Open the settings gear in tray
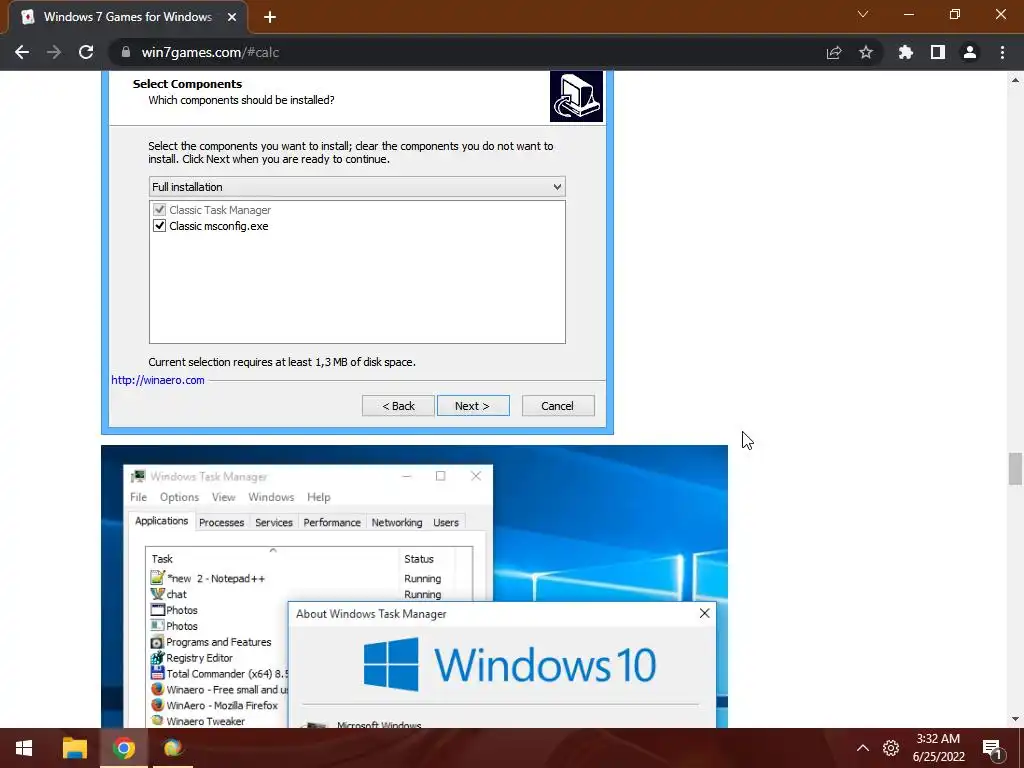Screen dimensions: 1024x768 click(x=891, y=748)
